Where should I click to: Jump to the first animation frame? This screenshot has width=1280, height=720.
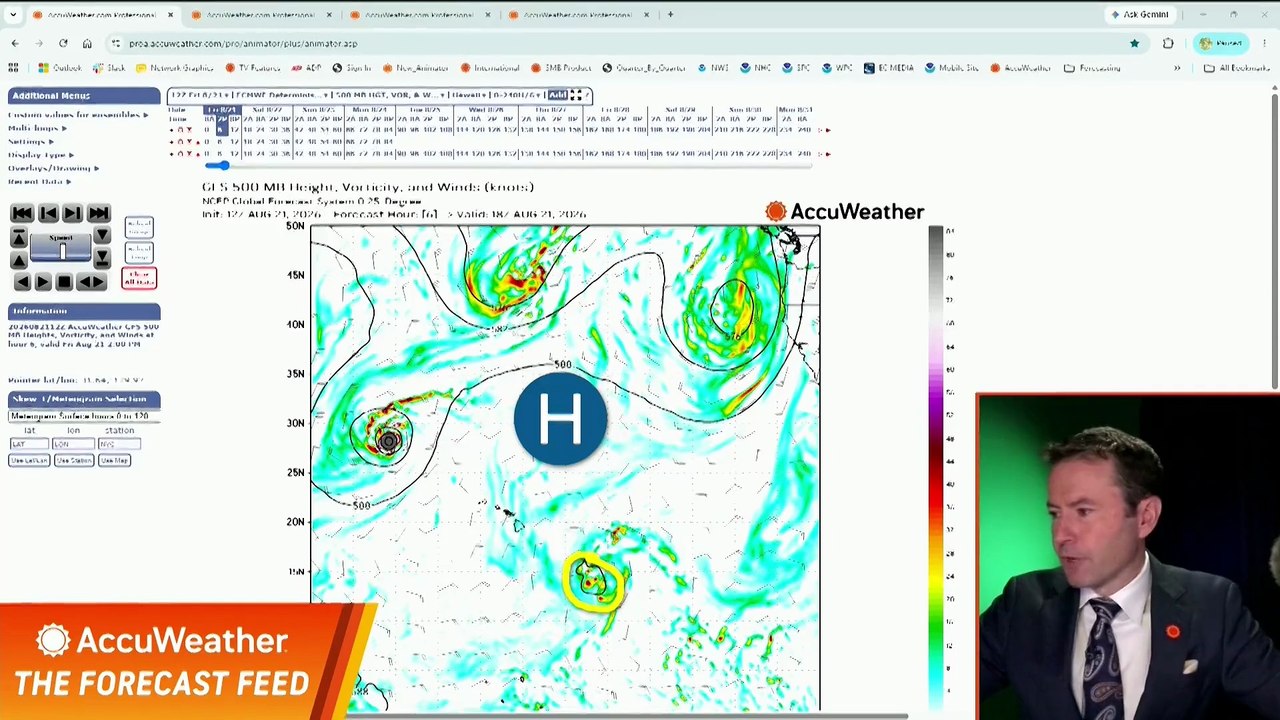click(x=22, y=213)
